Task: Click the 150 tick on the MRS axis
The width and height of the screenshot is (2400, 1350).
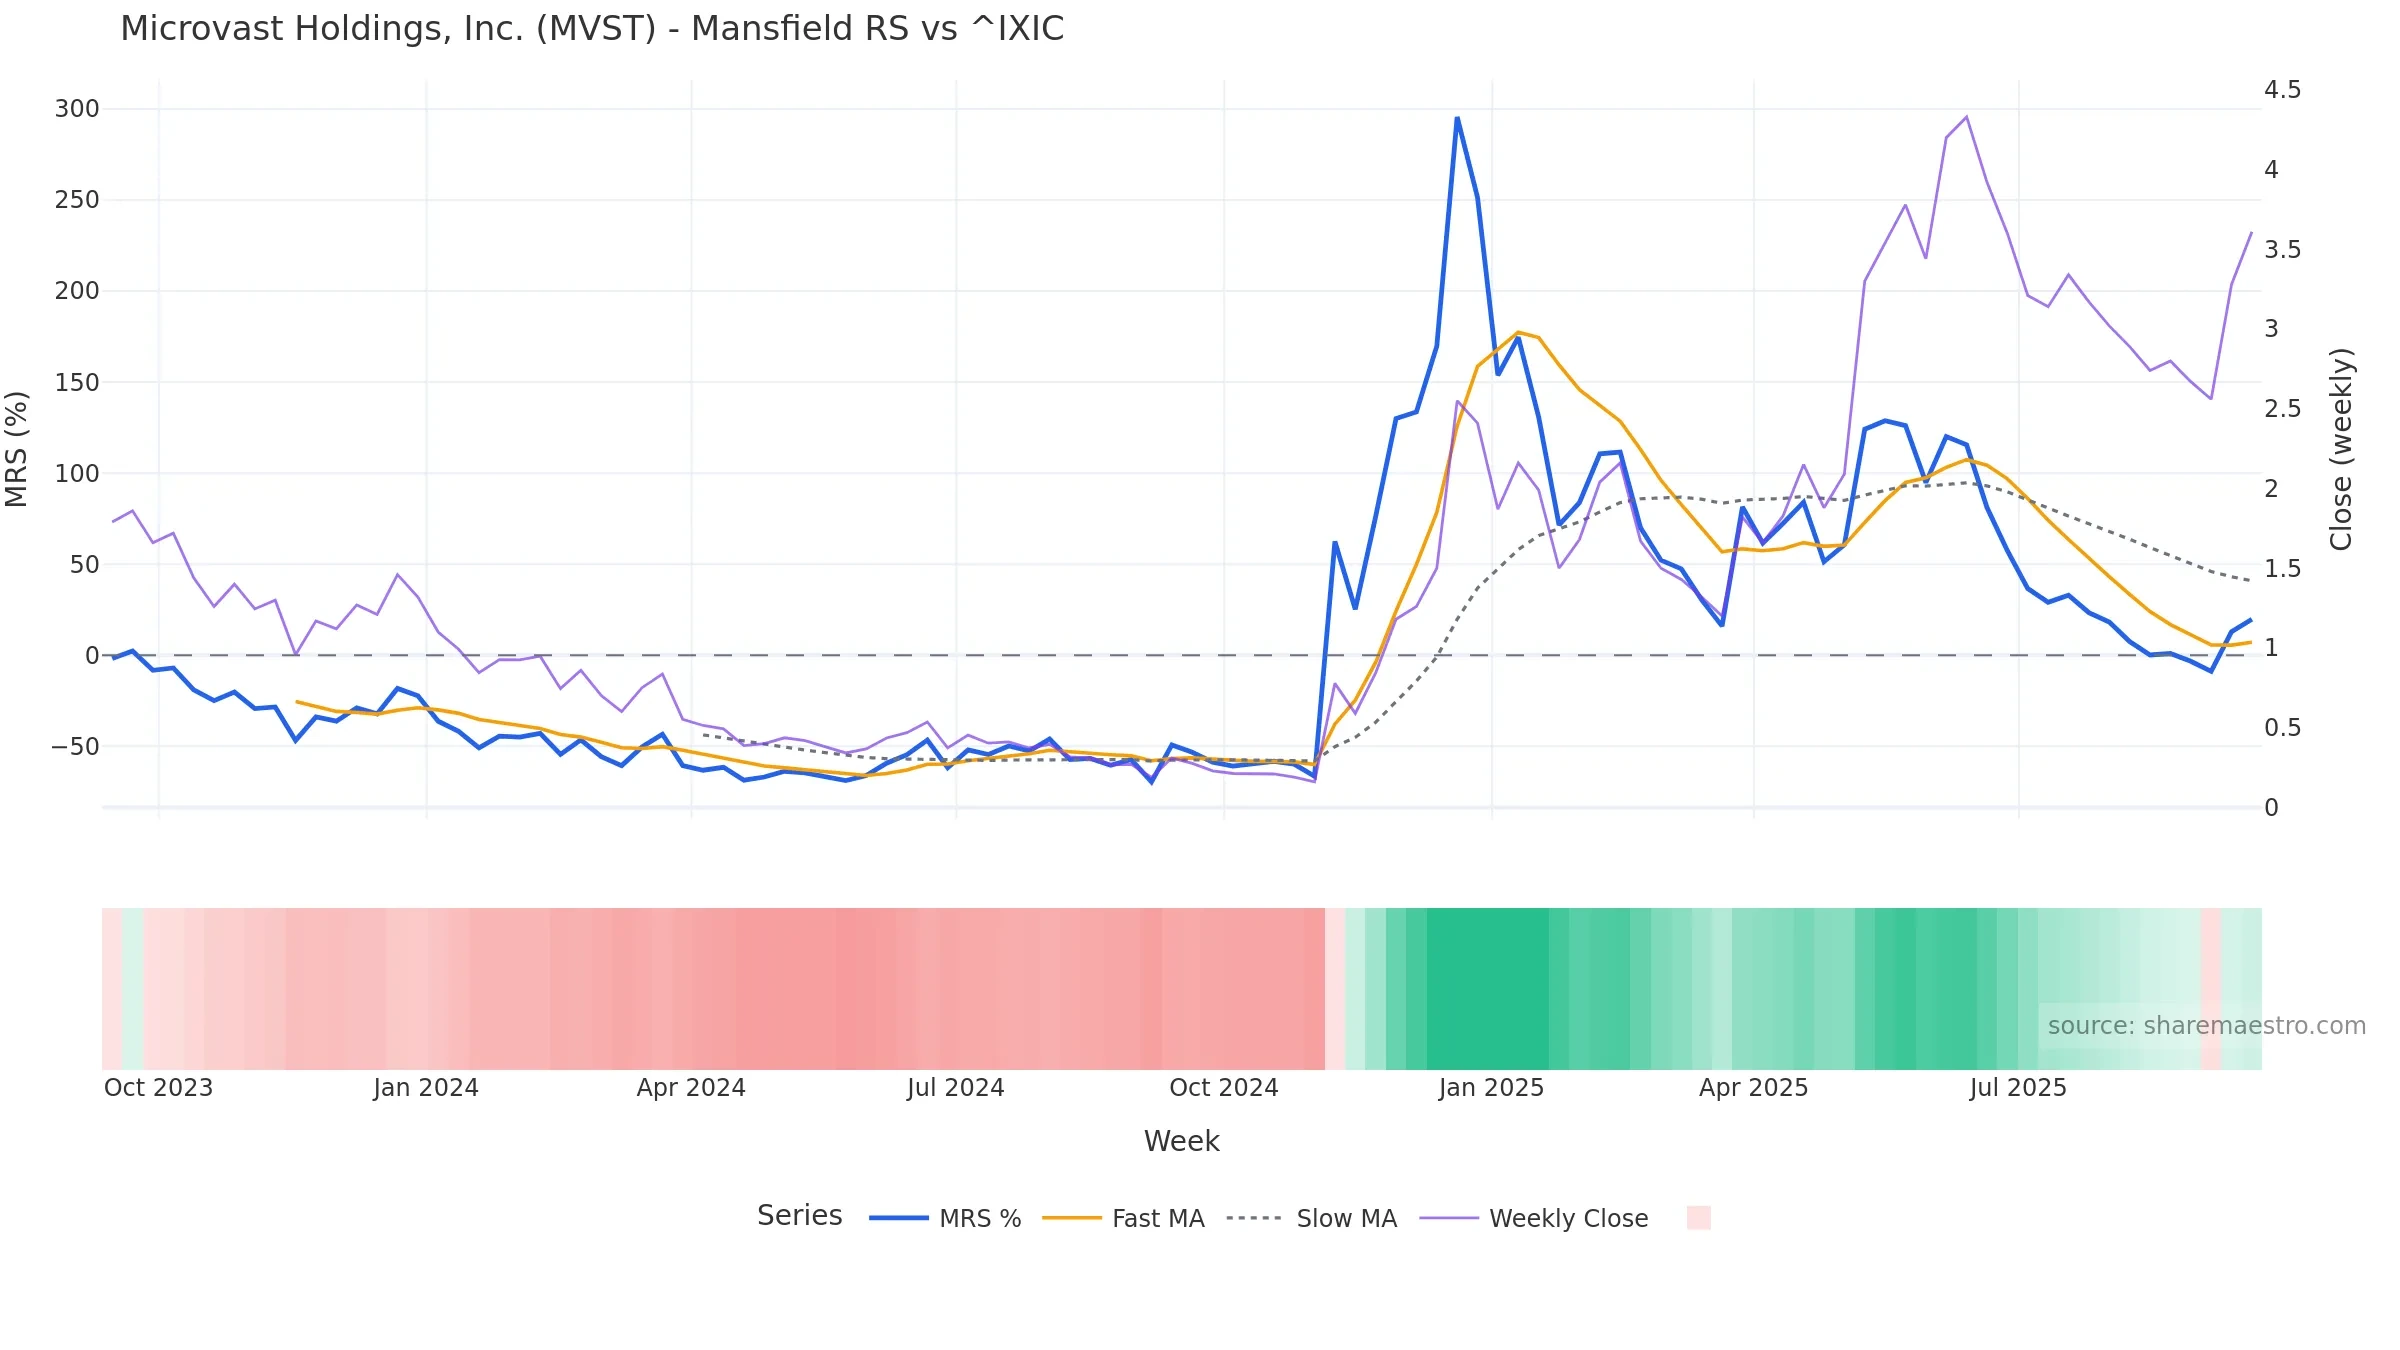Action: (77, 383)
